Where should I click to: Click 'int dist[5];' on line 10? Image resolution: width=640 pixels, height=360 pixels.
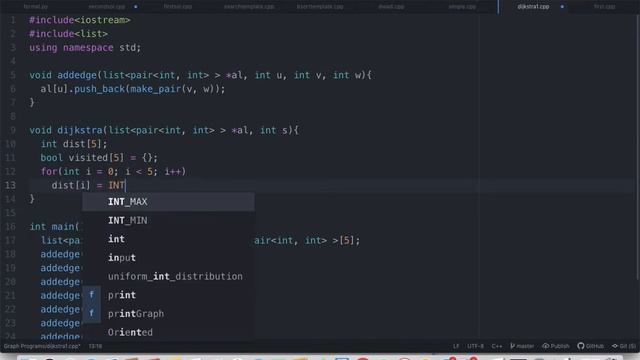coord(74,144)
